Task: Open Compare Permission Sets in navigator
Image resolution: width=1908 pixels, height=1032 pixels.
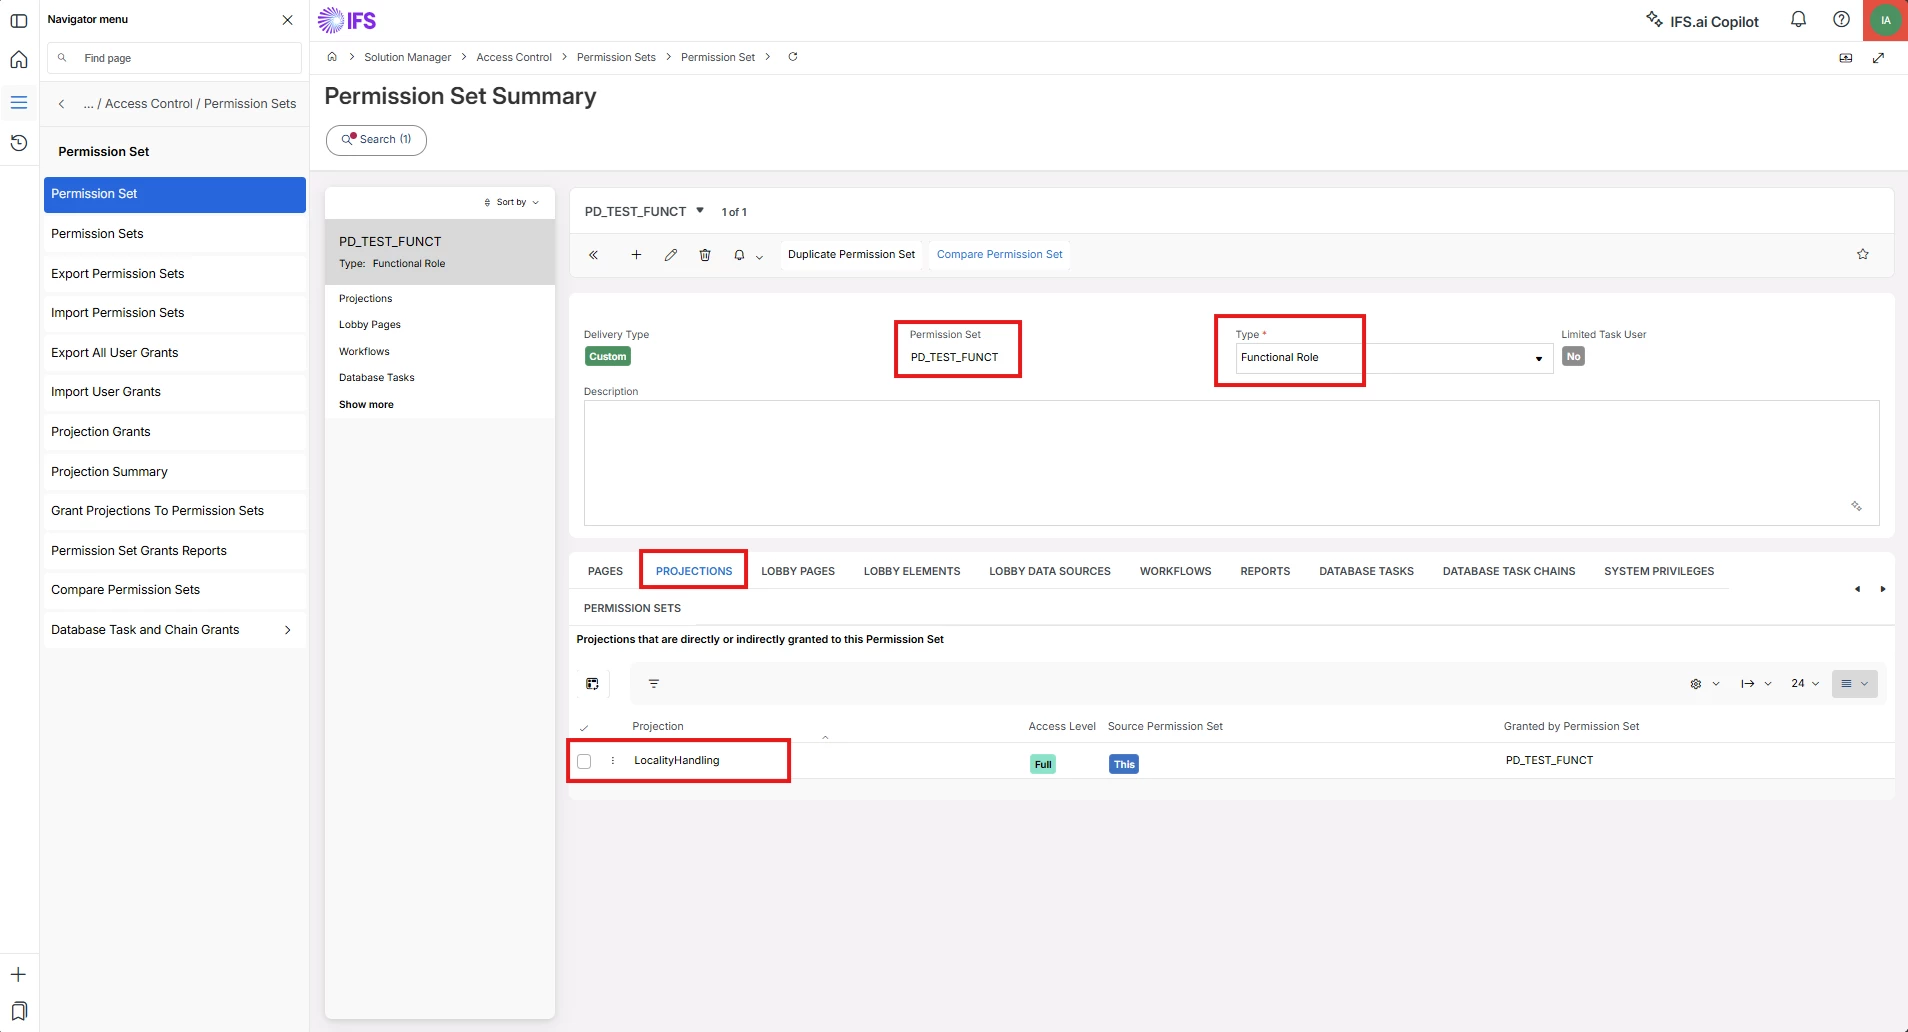Action: click(175, 590)
